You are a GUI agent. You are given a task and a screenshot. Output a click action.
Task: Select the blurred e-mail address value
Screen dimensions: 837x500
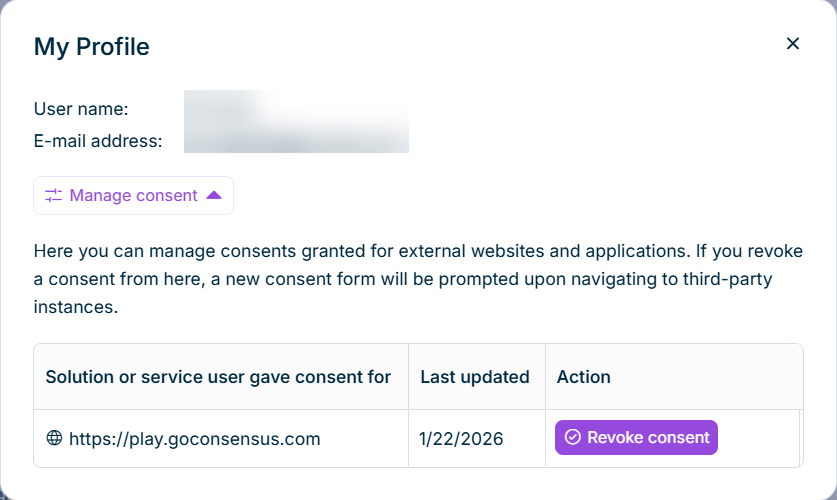tap(296, 140)
